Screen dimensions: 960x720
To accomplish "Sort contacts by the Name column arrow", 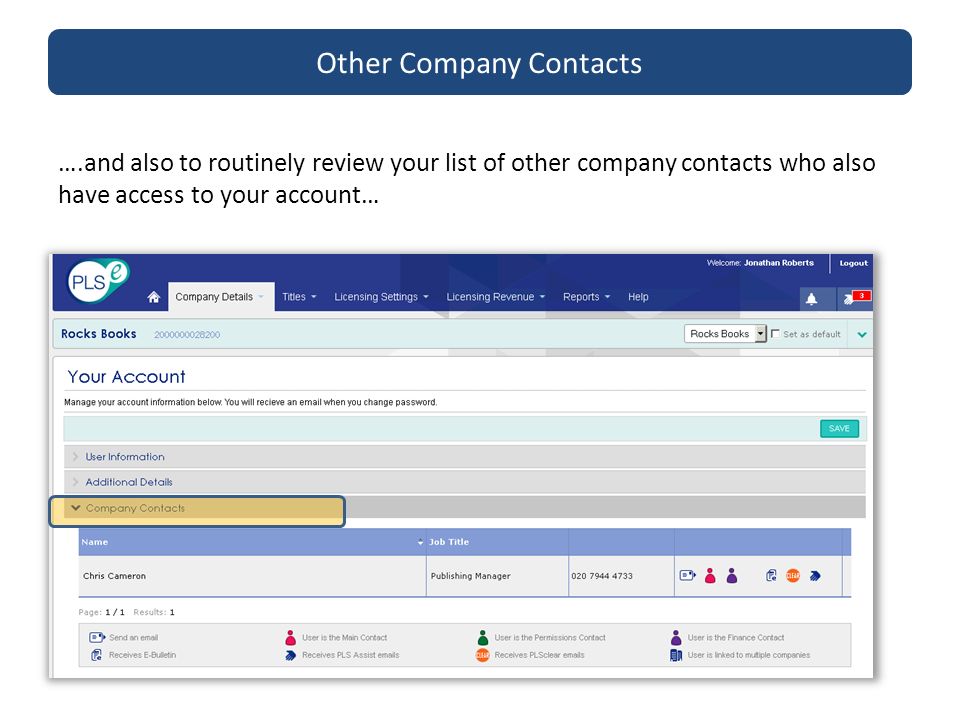I will [x=420, y=542].
